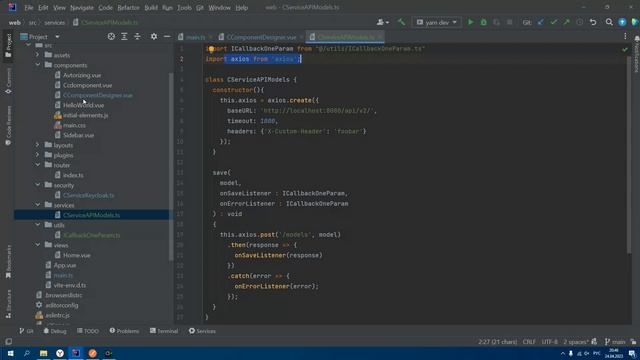
Task: Select Home.vue in views folder
Action: [x=77, y=255]
